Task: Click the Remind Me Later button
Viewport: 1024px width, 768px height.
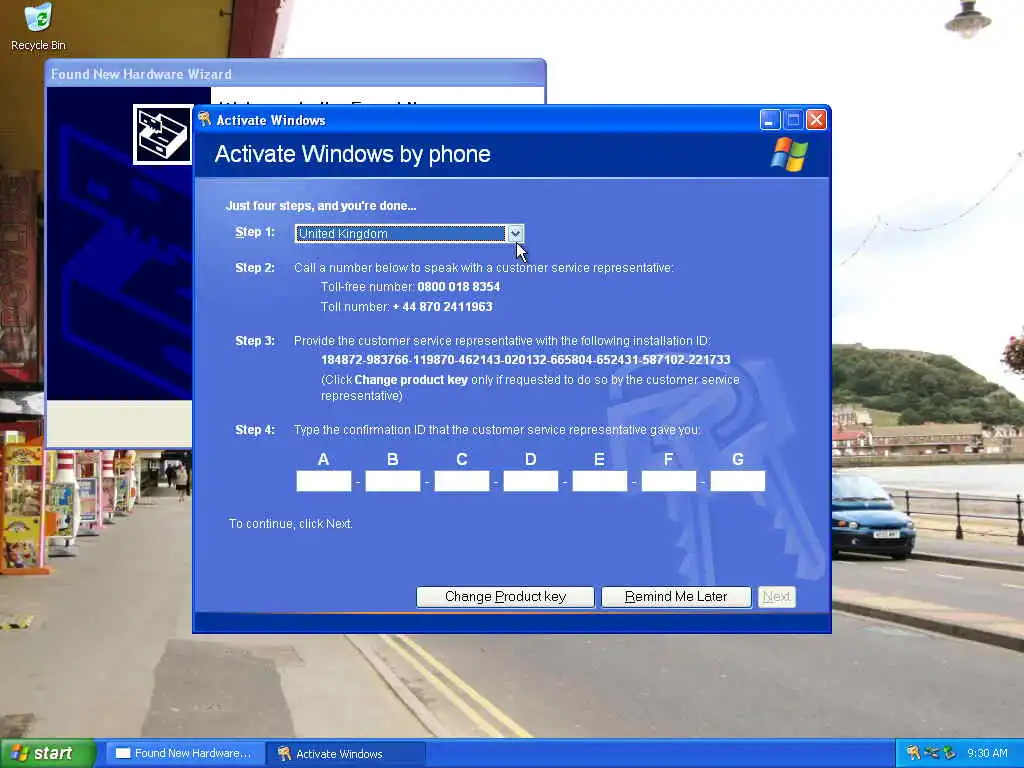Action: click(676, 596)
